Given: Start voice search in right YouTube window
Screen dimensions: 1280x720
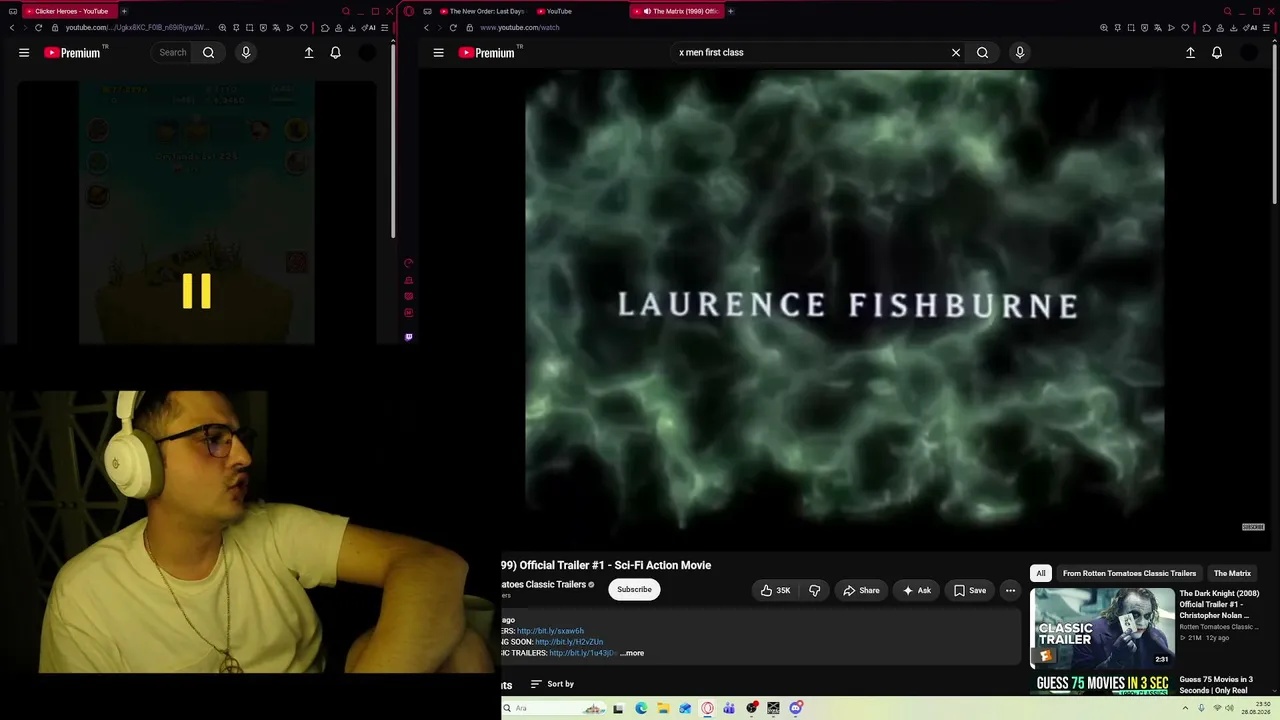Looking at the screenshot, I should 1020,53.
